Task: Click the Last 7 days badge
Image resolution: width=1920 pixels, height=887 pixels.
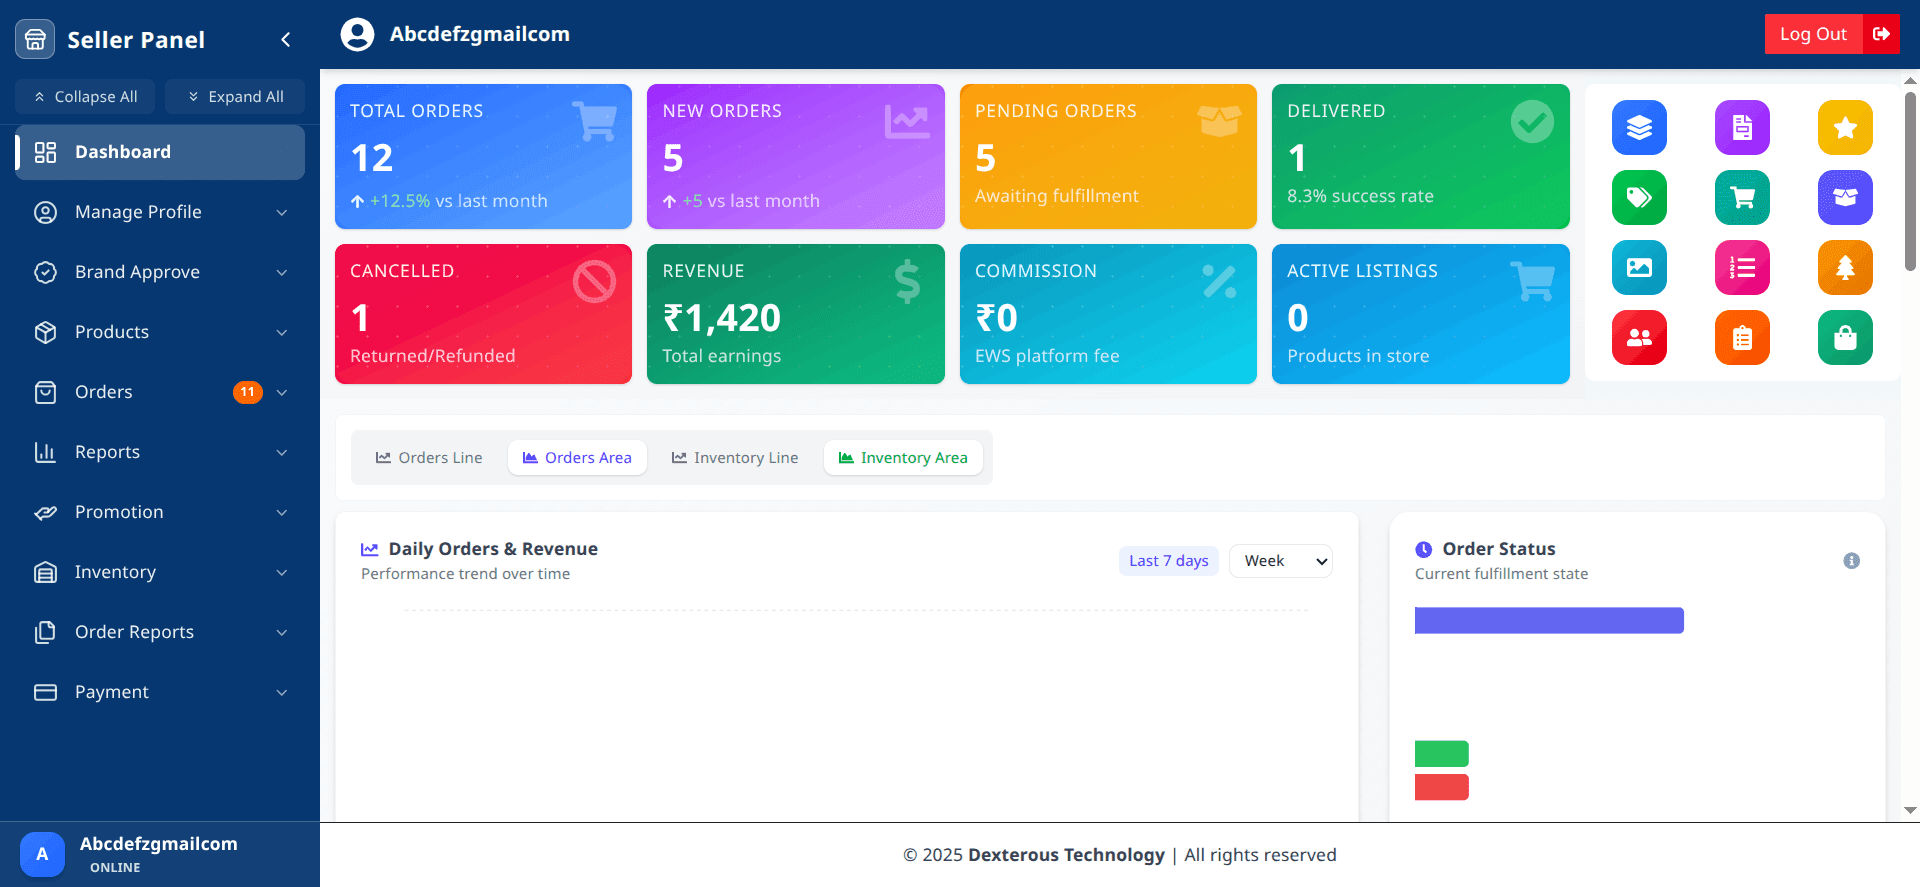Action: [x=1168, y=561]
